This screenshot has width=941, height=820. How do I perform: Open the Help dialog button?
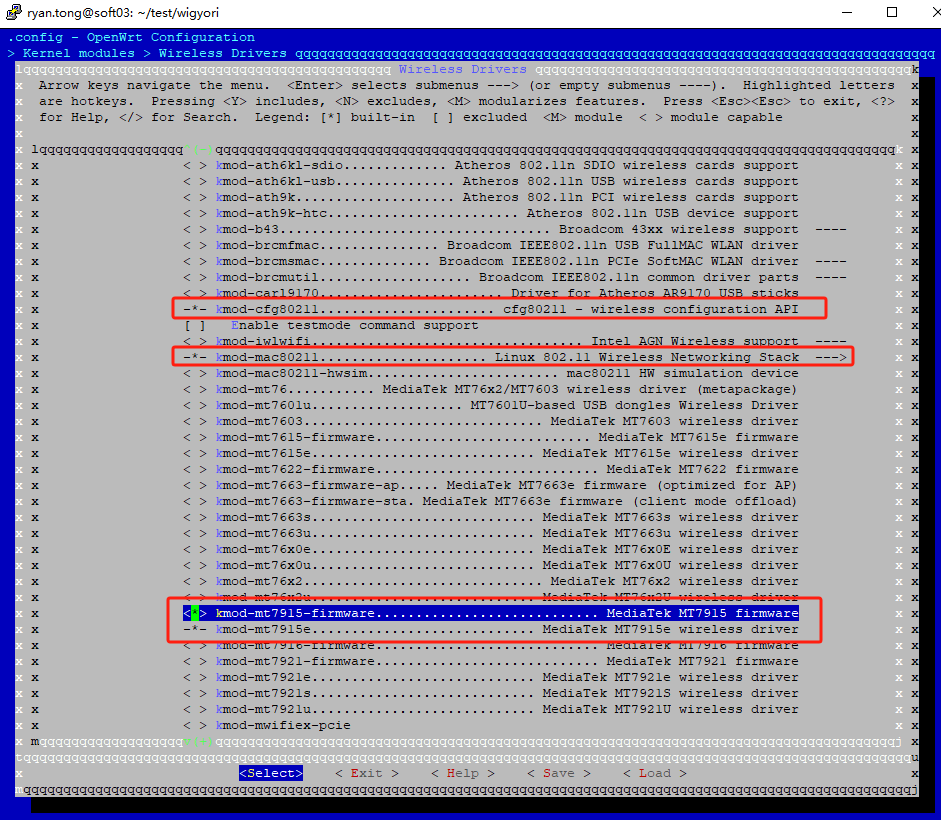(464, 772)
